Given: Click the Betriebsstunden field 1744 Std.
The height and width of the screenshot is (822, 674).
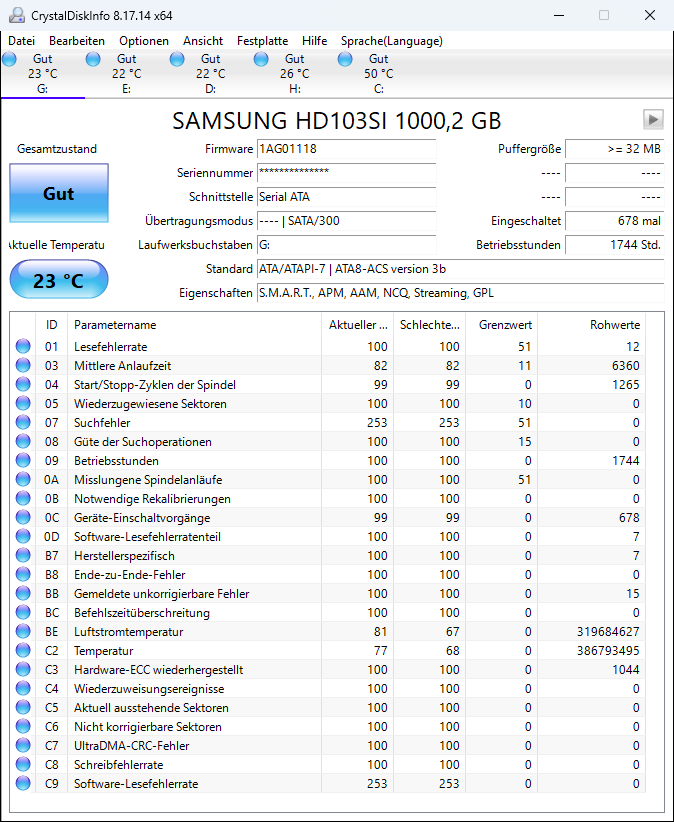Looking at the screenshot, I should [x=615, y=245].
